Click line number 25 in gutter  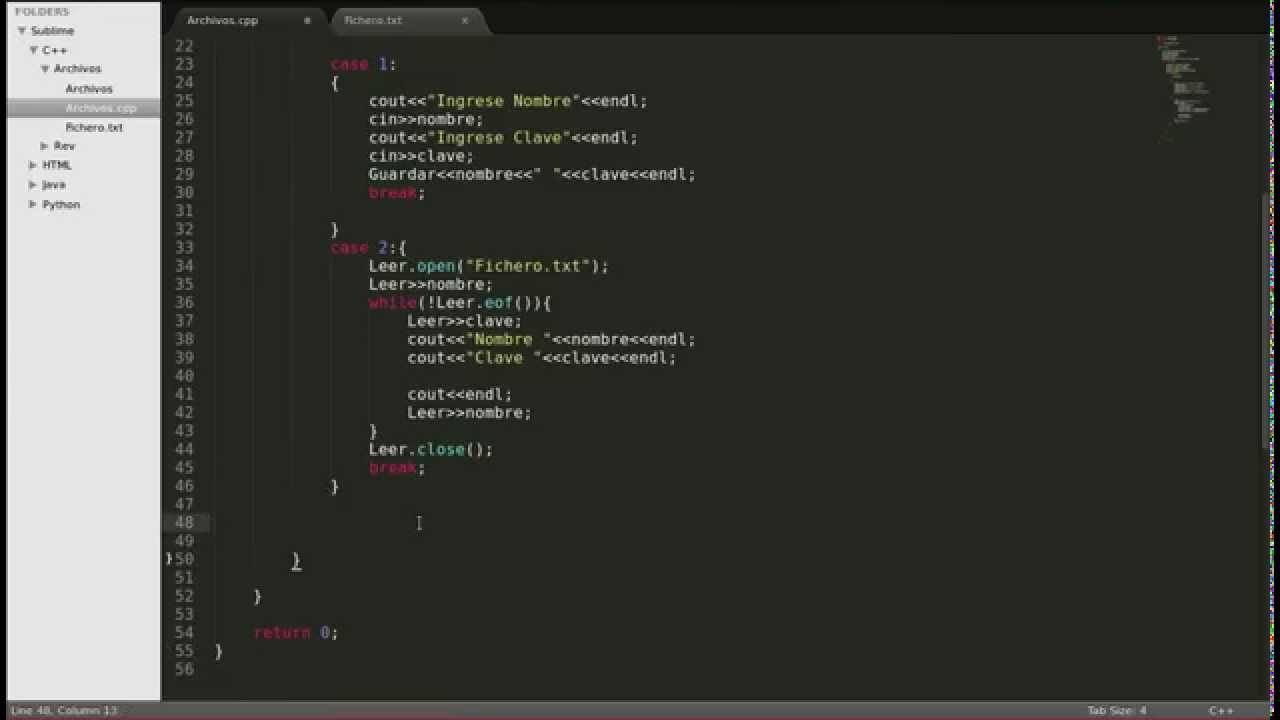coord(184,101)
